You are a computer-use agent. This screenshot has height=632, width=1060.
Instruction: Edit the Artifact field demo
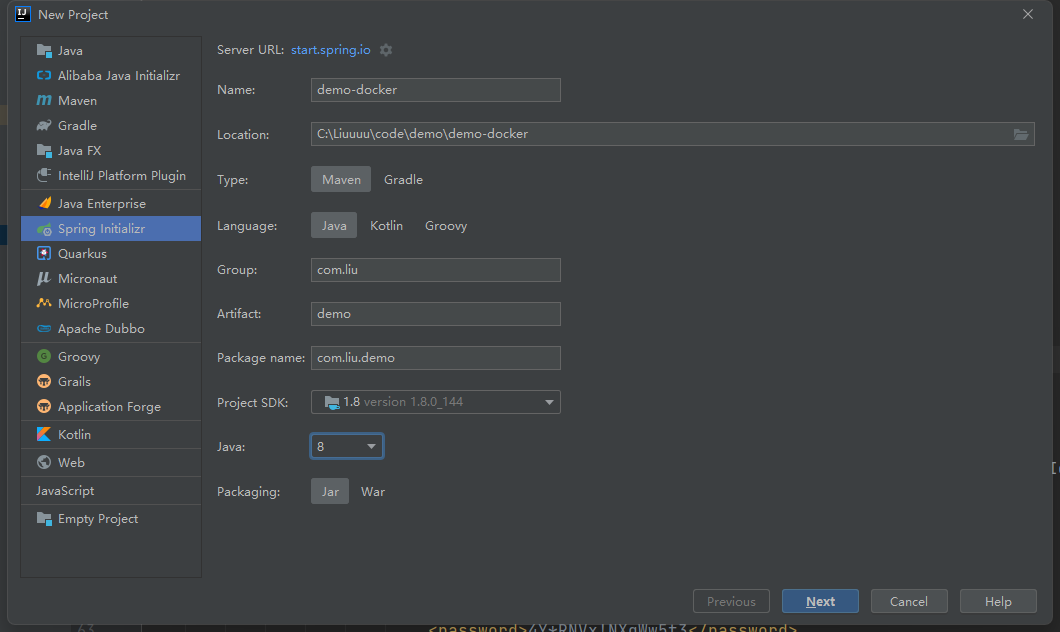(x=435, y=314)
